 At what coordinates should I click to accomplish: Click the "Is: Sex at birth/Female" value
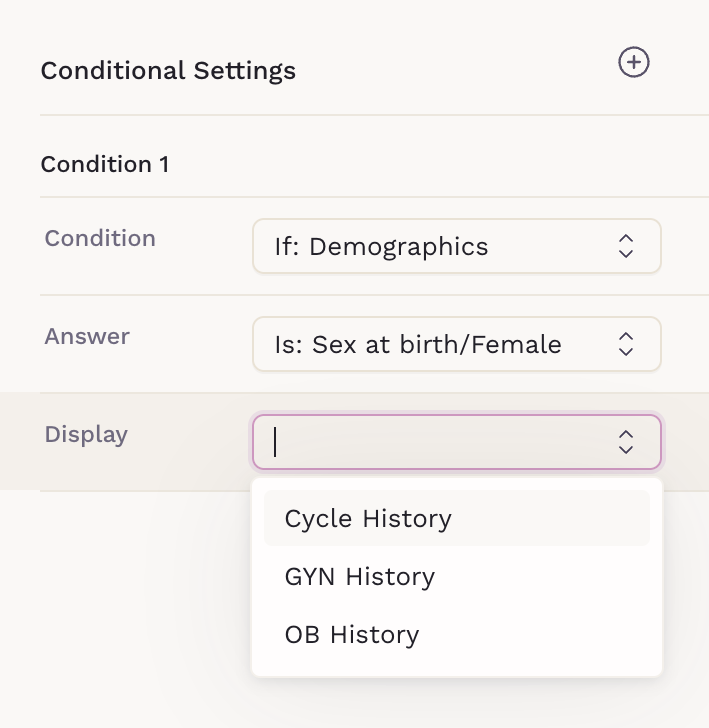(418, 345)
